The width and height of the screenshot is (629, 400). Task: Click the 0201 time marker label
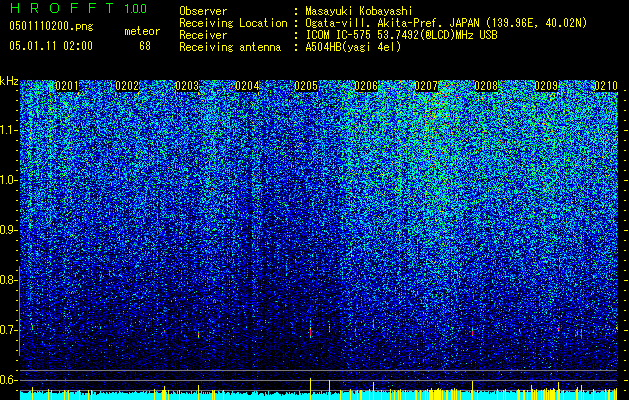click(x=67, y=86)
